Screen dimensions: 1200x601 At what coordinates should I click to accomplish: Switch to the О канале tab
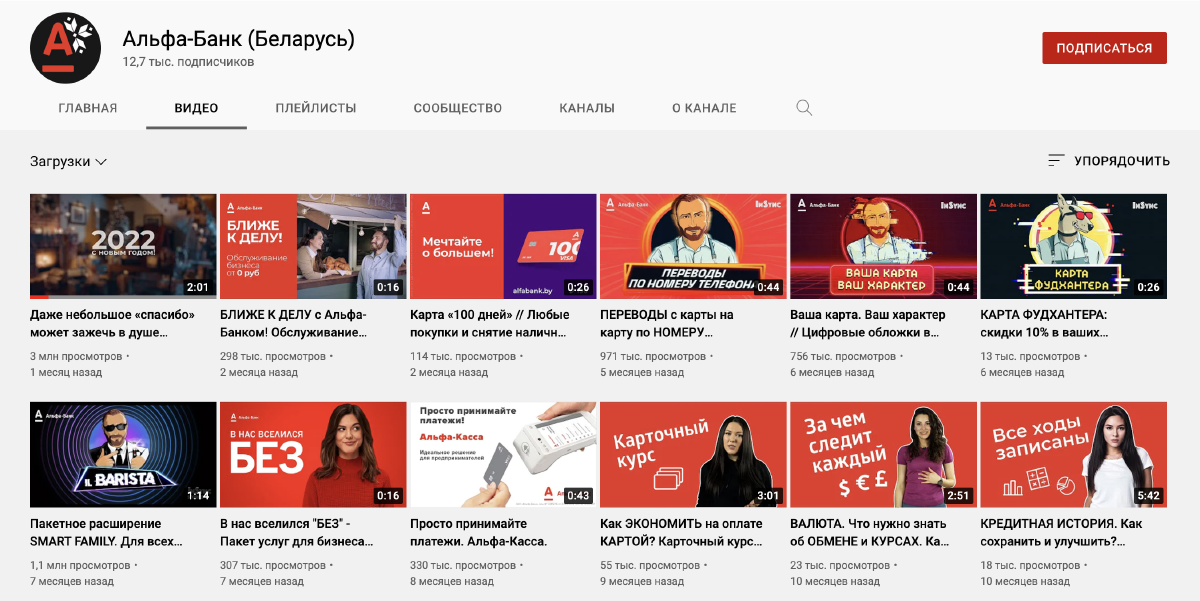704,108
